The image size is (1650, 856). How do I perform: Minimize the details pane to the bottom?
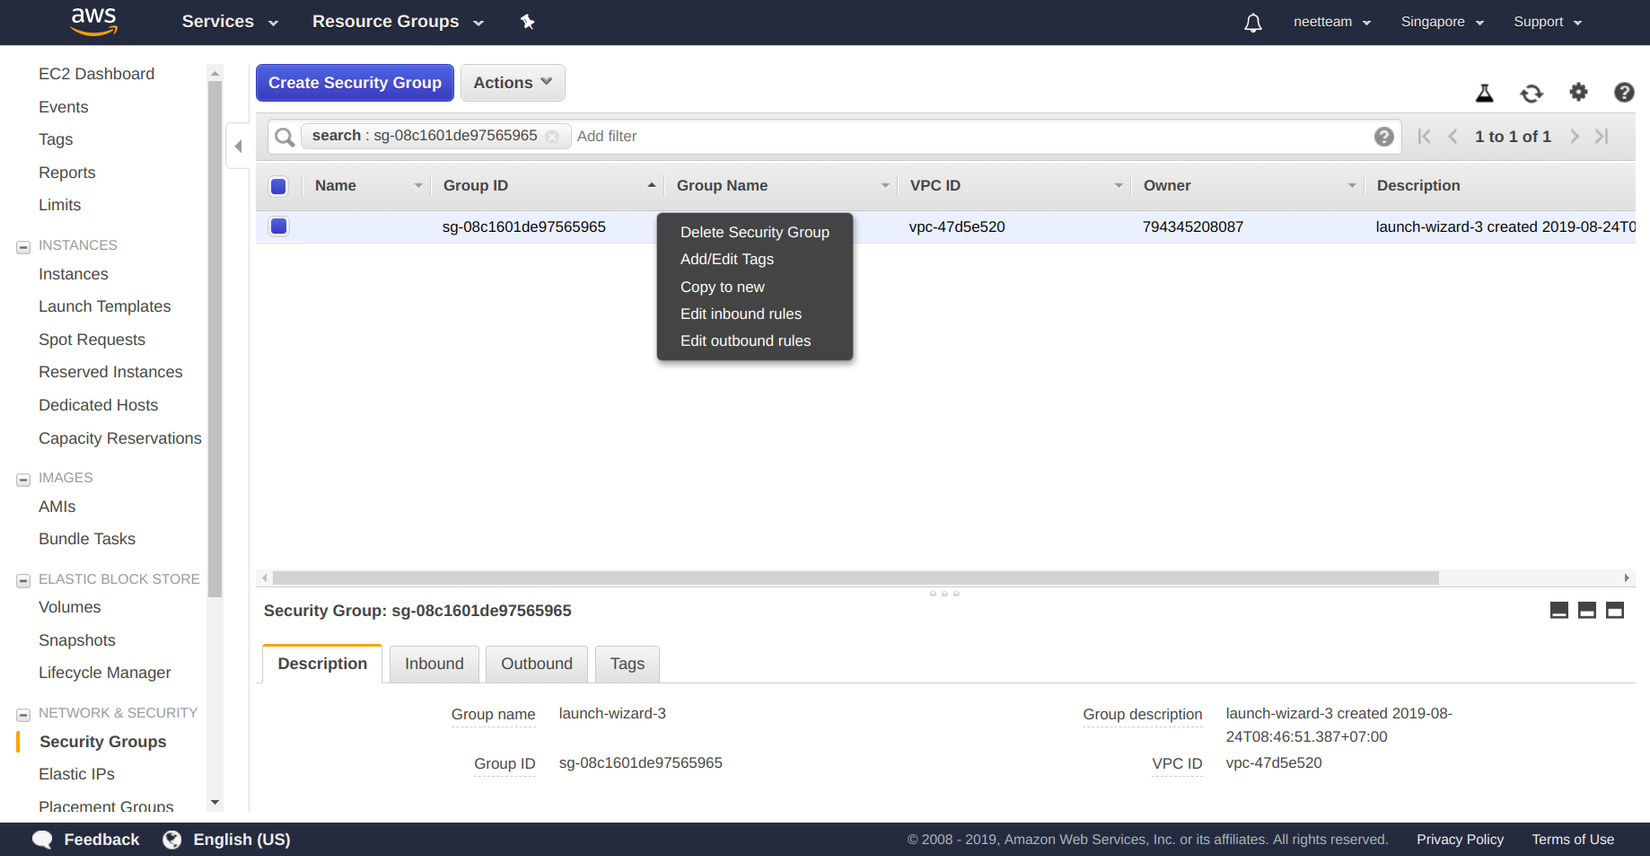[x=1559, y=610]
